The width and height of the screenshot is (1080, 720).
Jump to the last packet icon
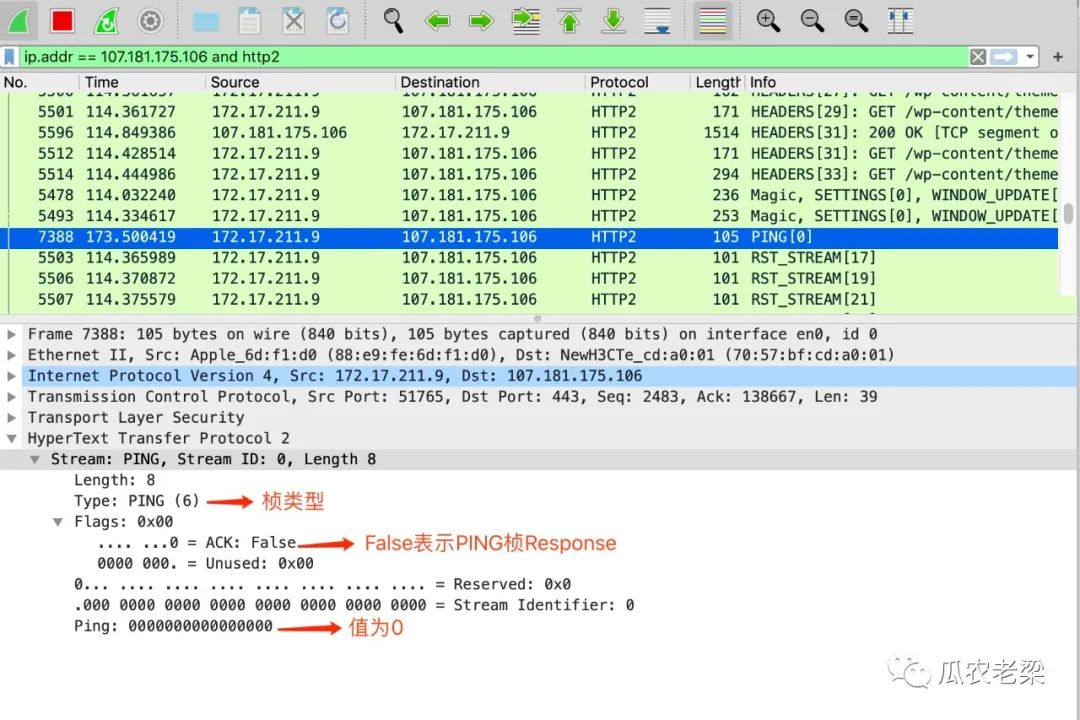point(613,21)
